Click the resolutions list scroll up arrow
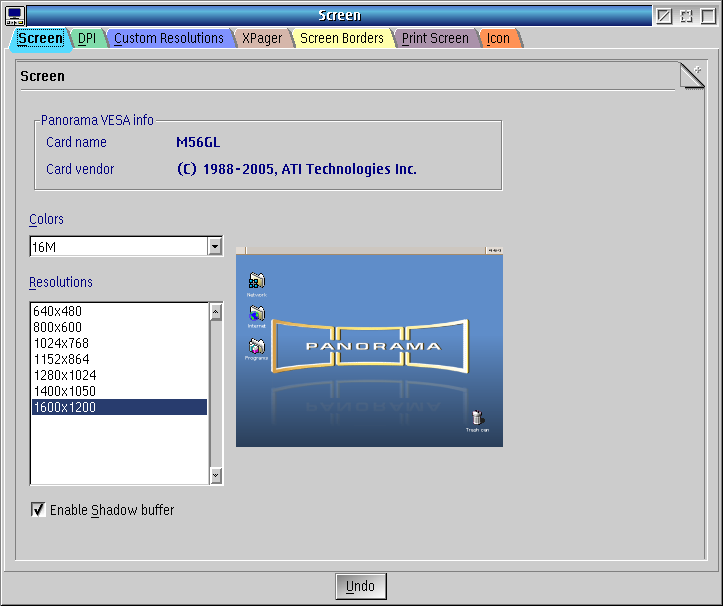 pos(216,312)
